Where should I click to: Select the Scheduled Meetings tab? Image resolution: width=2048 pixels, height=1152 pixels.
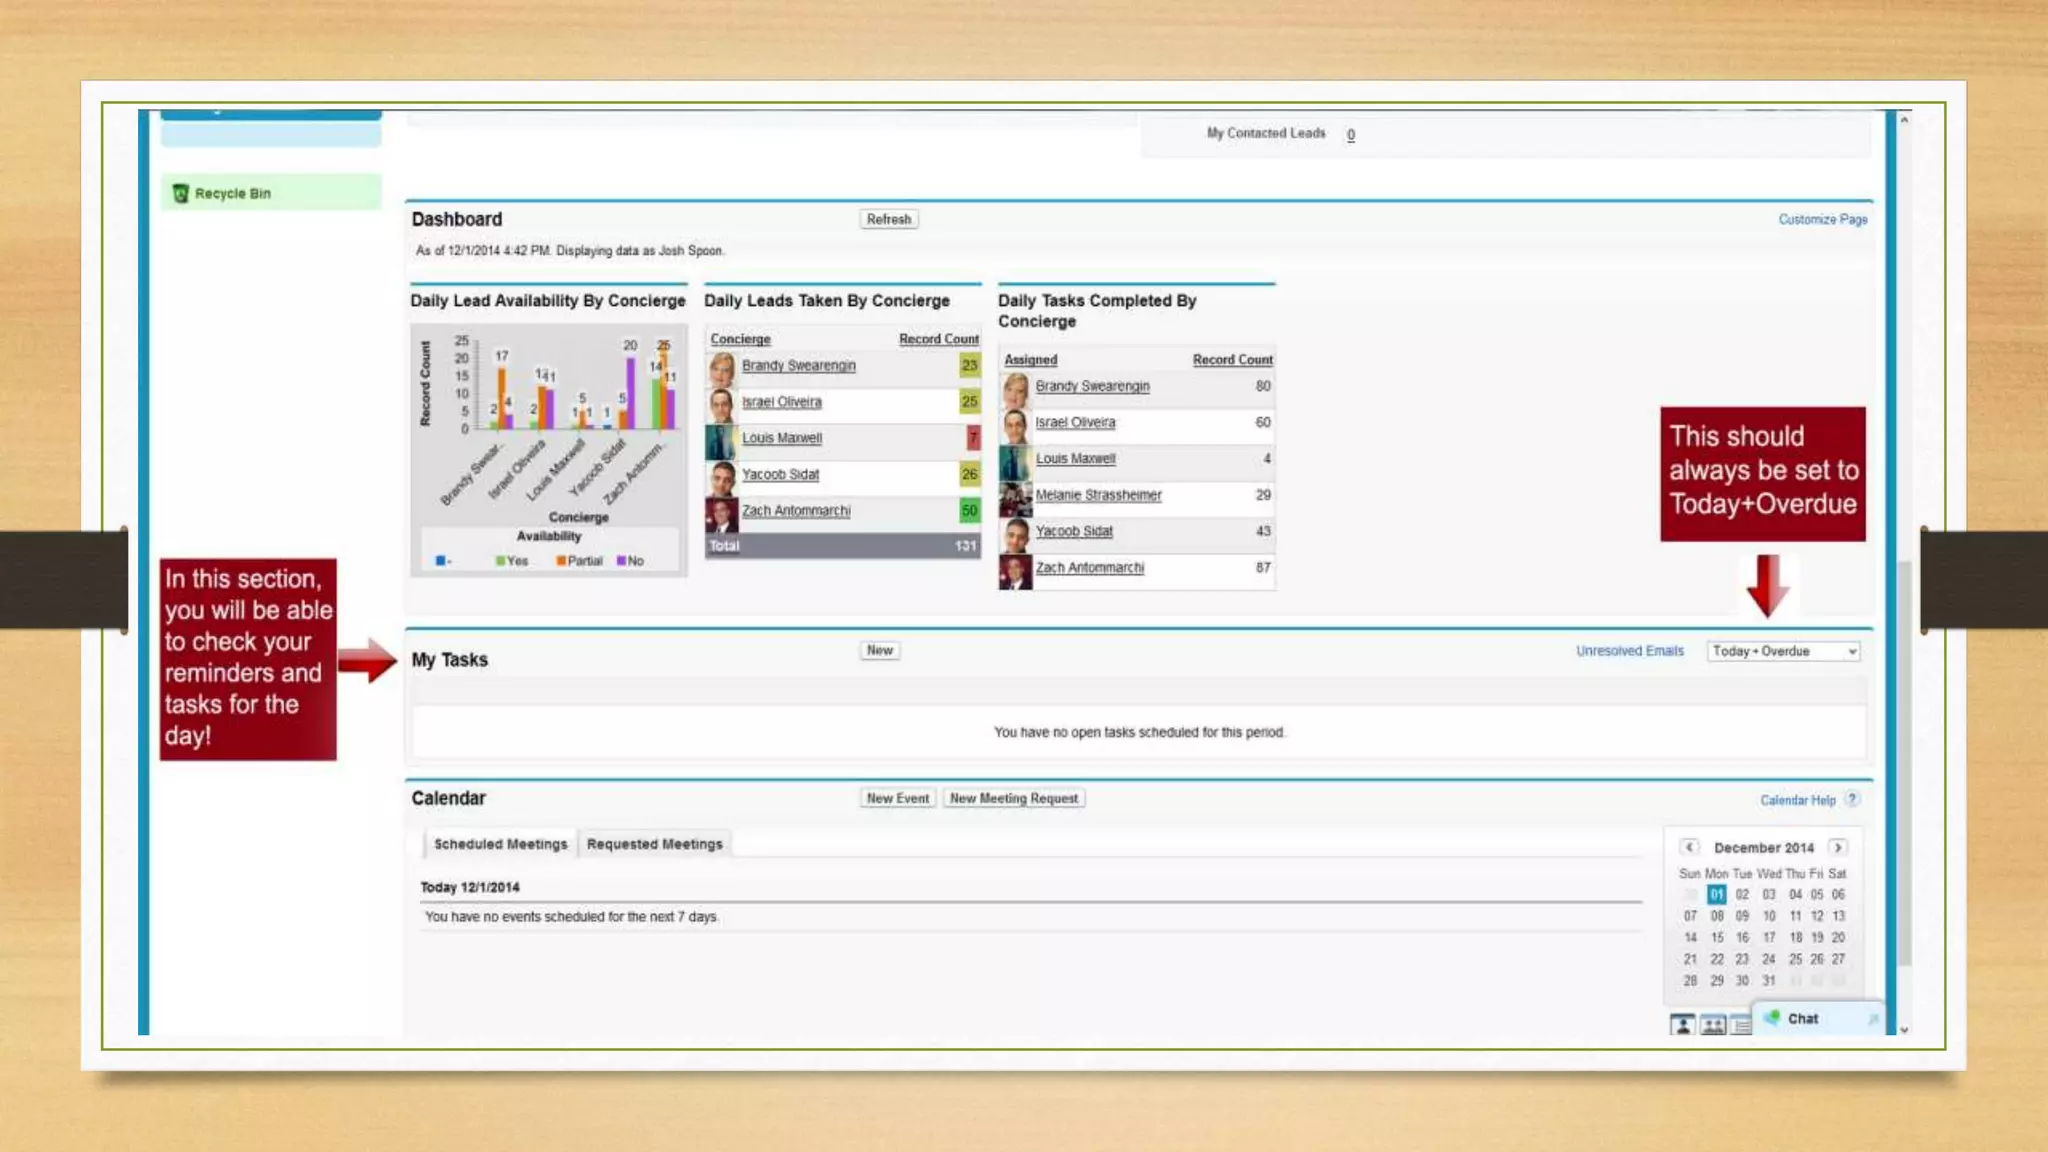500,844
